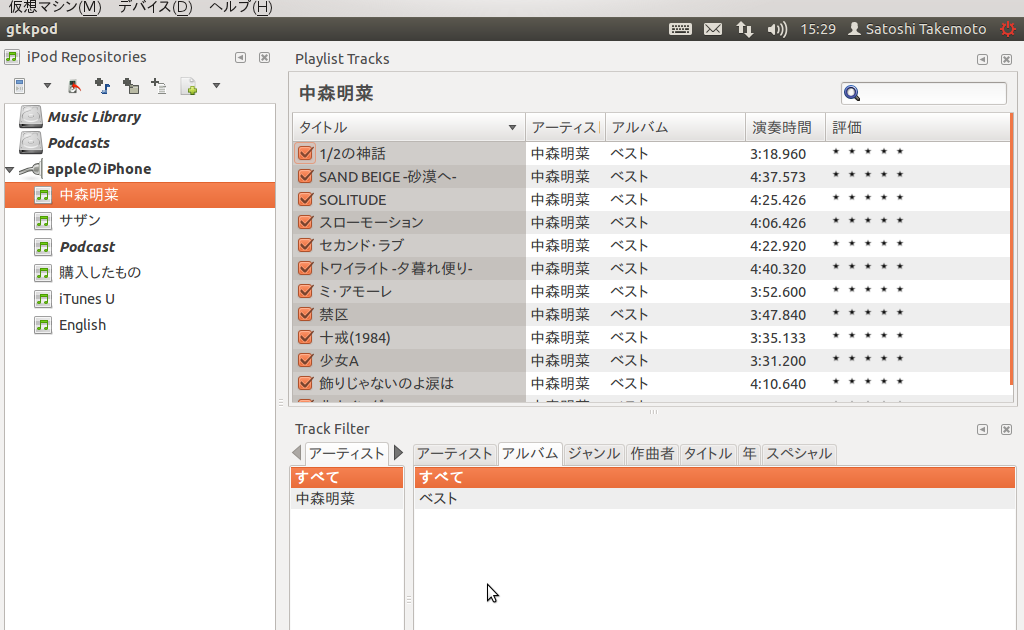Switch to the タイトル filter tab

coord(708,454)
